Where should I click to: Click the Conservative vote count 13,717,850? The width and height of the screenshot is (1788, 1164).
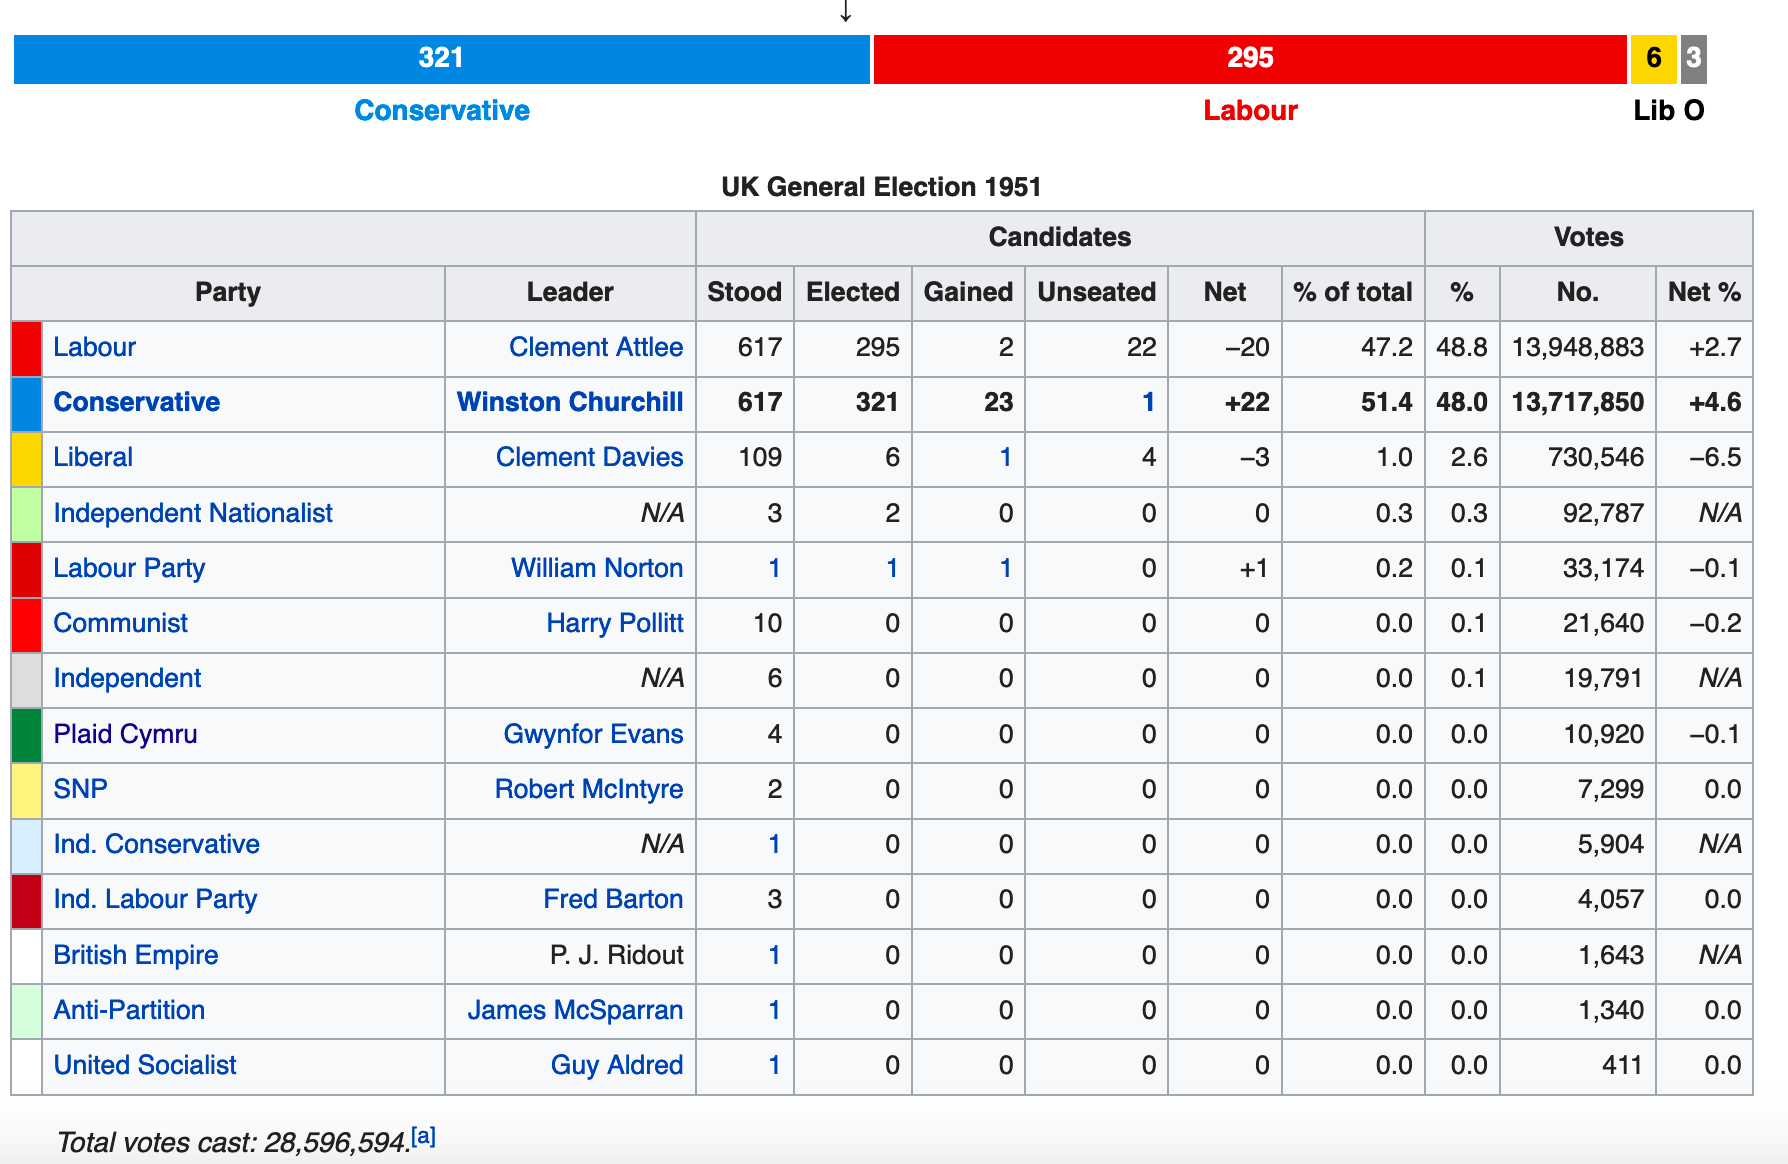[x=1578, y=402]
